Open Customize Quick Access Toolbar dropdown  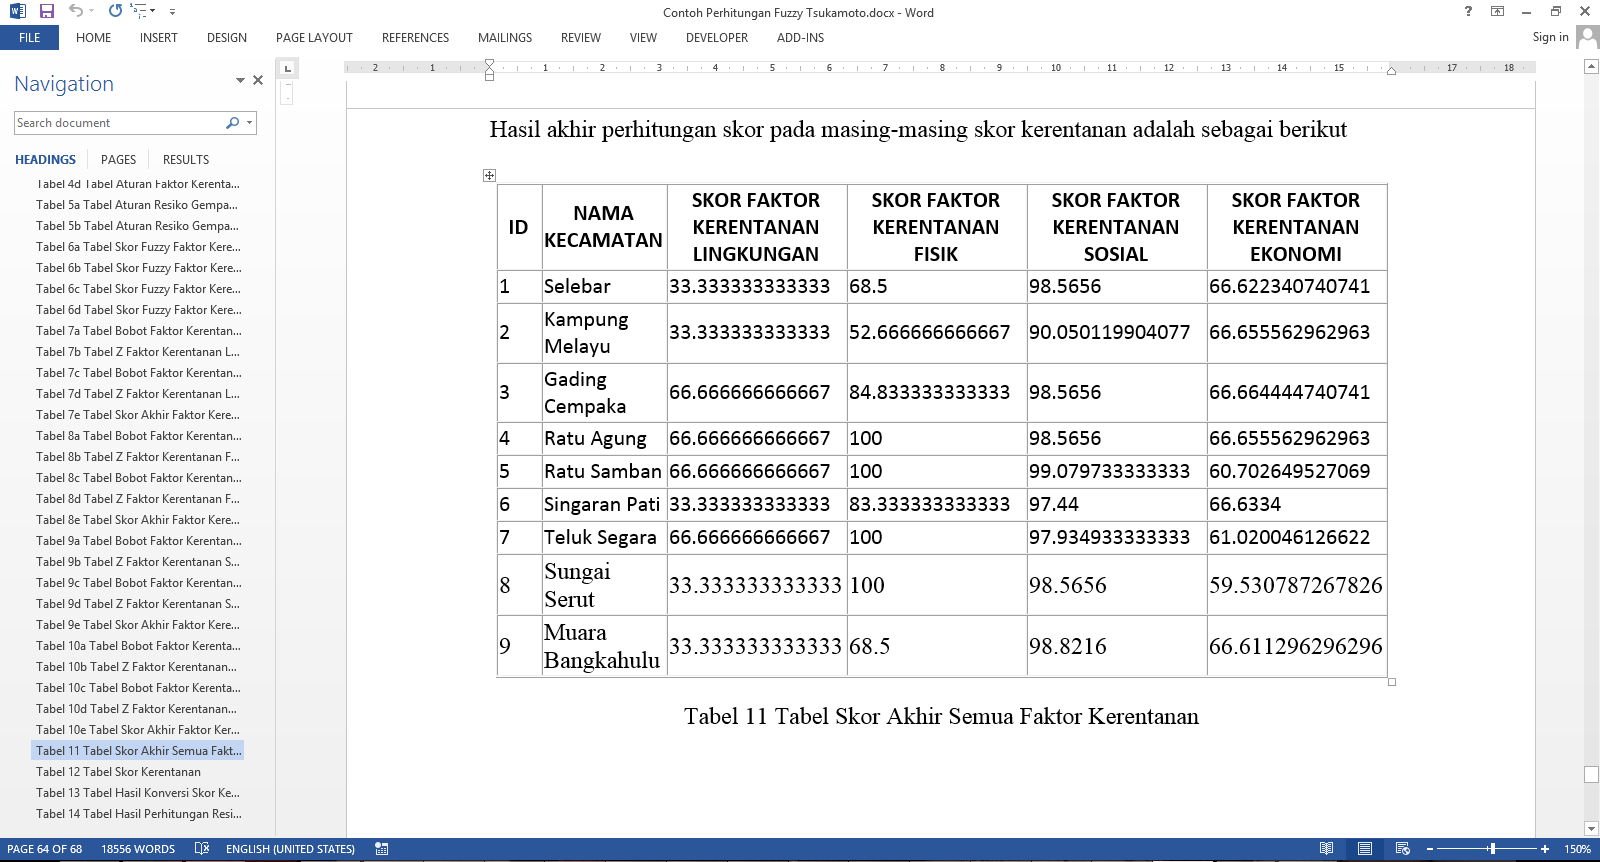tap(172, 12)
